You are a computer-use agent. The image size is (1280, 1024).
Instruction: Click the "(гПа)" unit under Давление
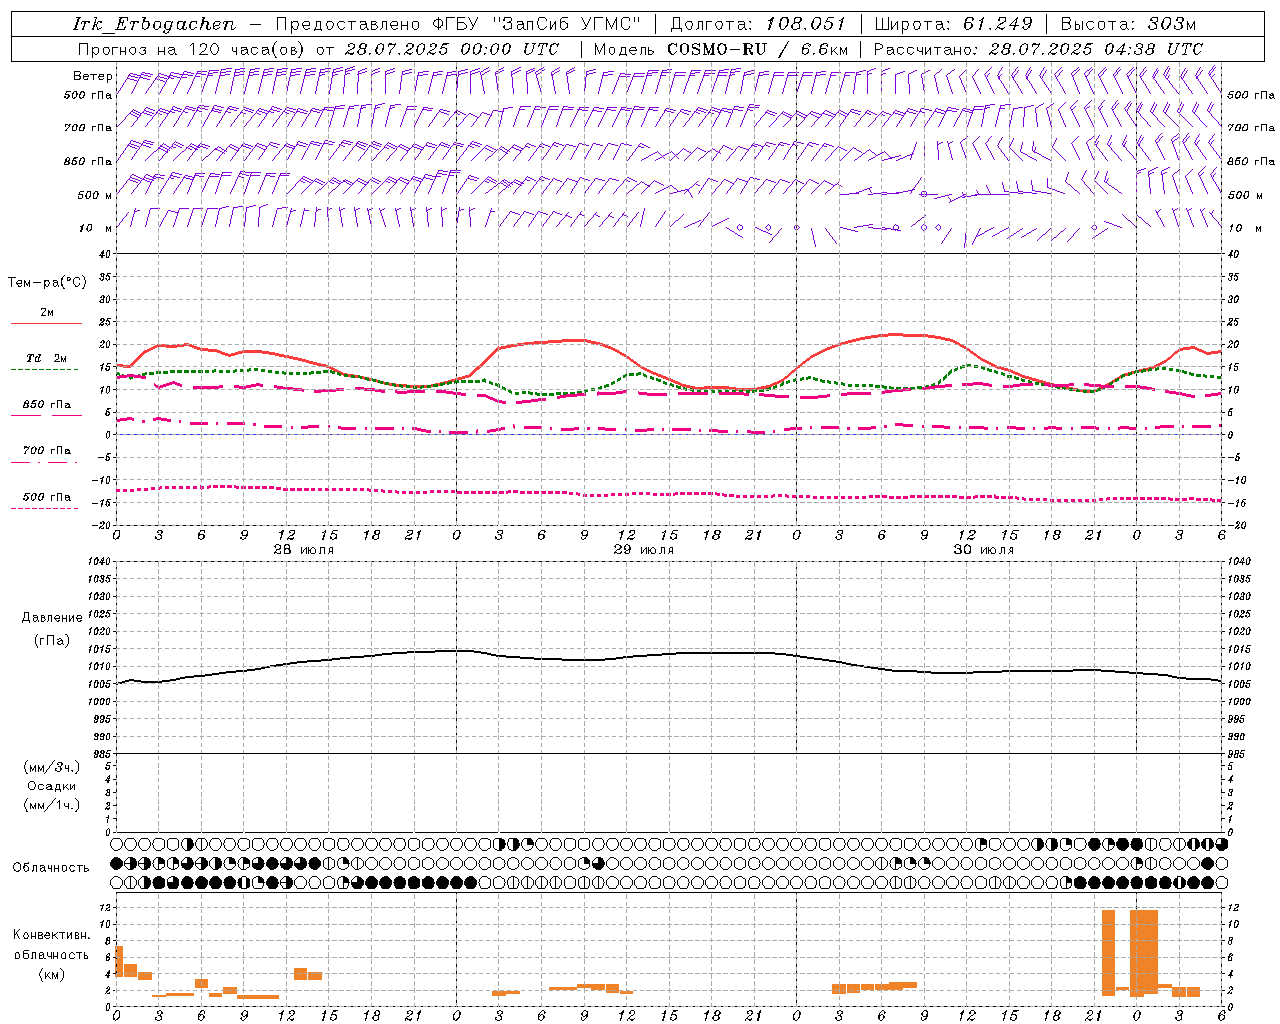(52, 640)
